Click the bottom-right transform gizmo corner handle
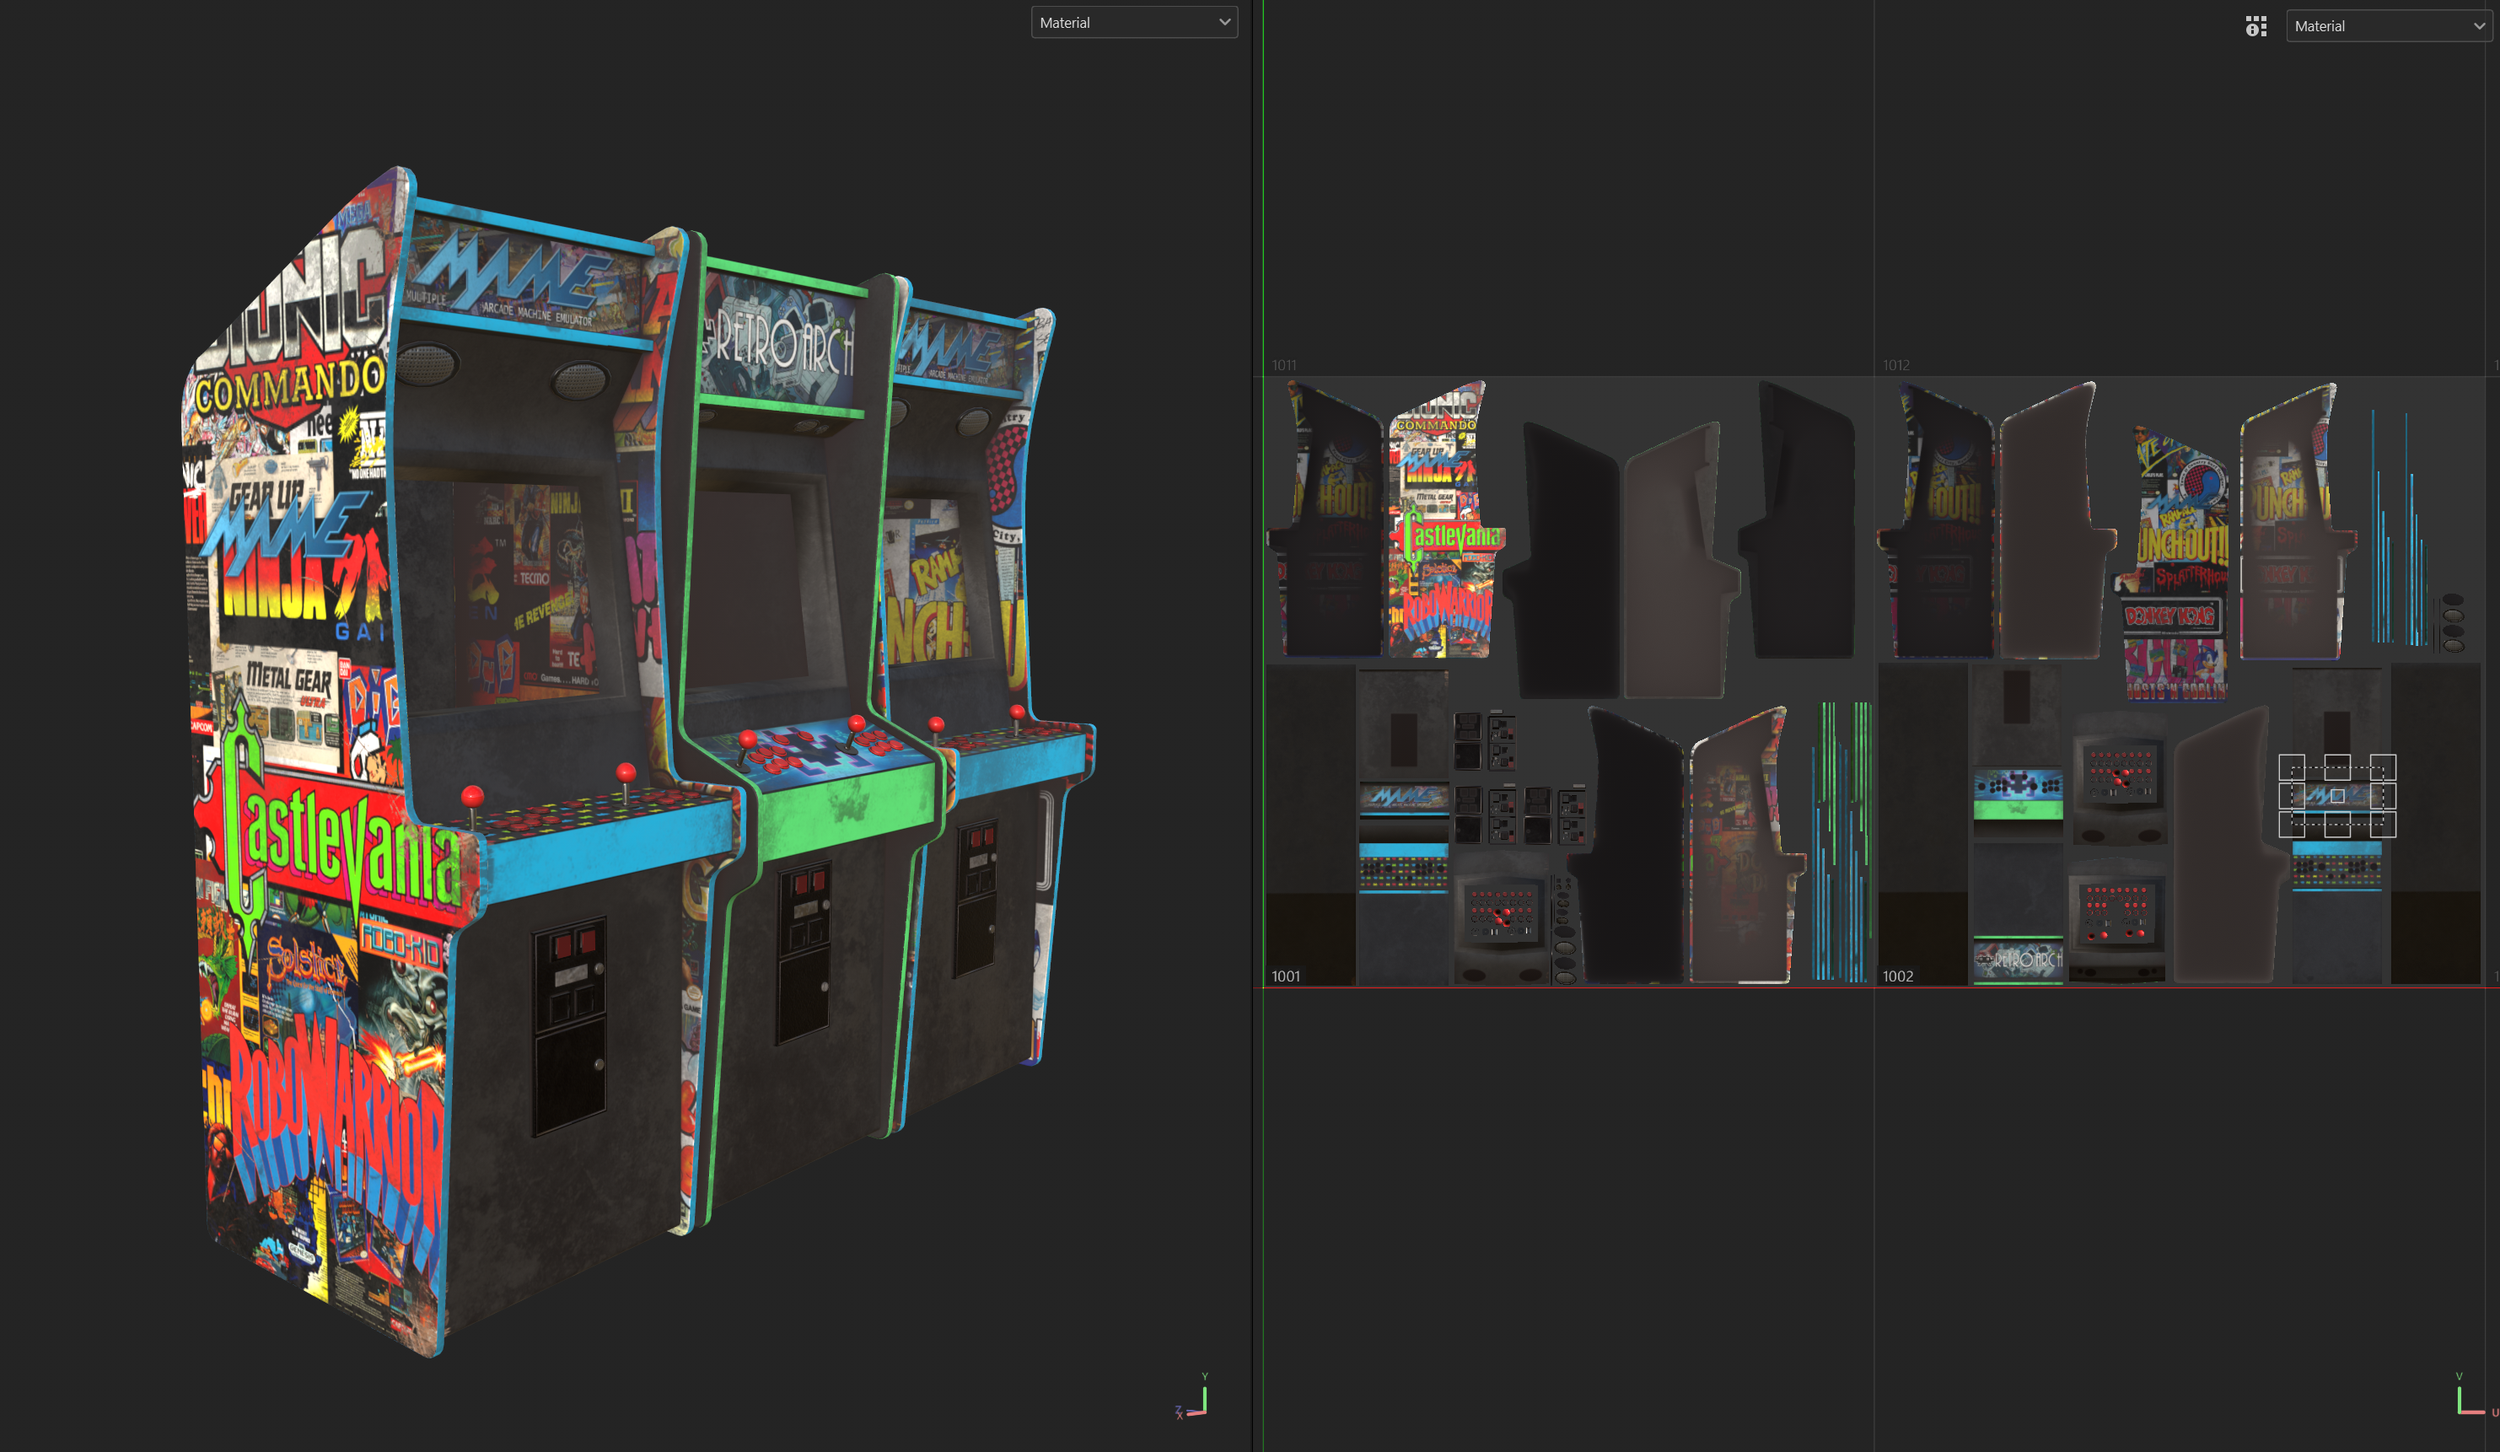Image resolution: width=2500 pixels, height=1452 pixels. coord(2383,825)
